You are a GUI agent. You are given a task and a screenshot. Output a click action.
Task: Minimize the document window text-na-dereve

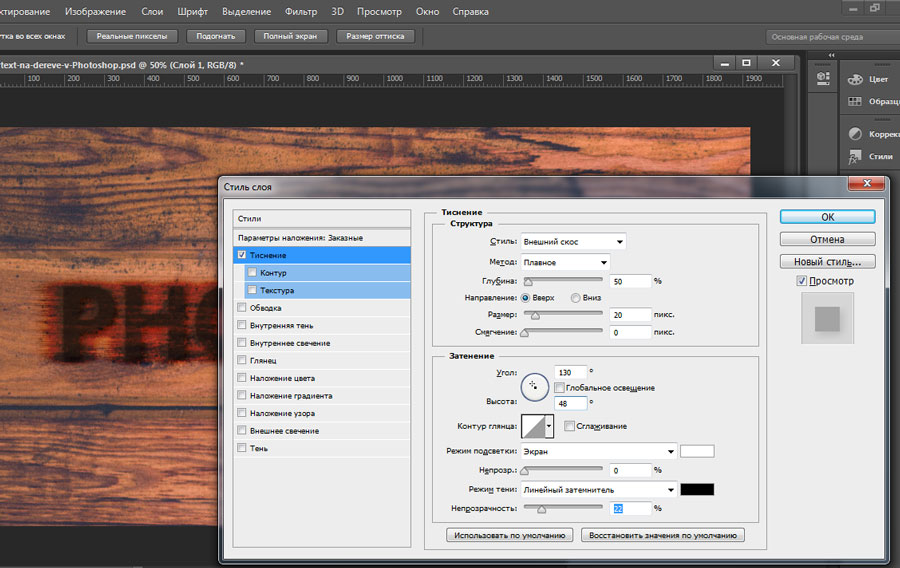tap(725, 63)
